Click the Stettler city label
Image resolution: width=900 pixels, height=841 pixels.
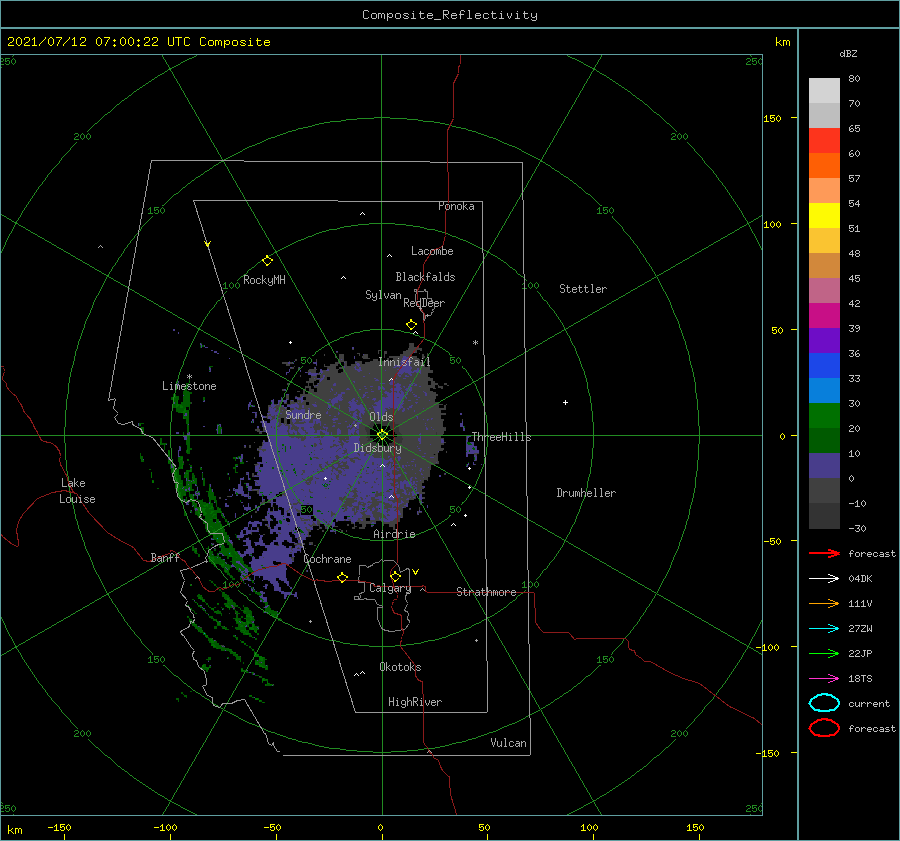click(x=583, y=289)
